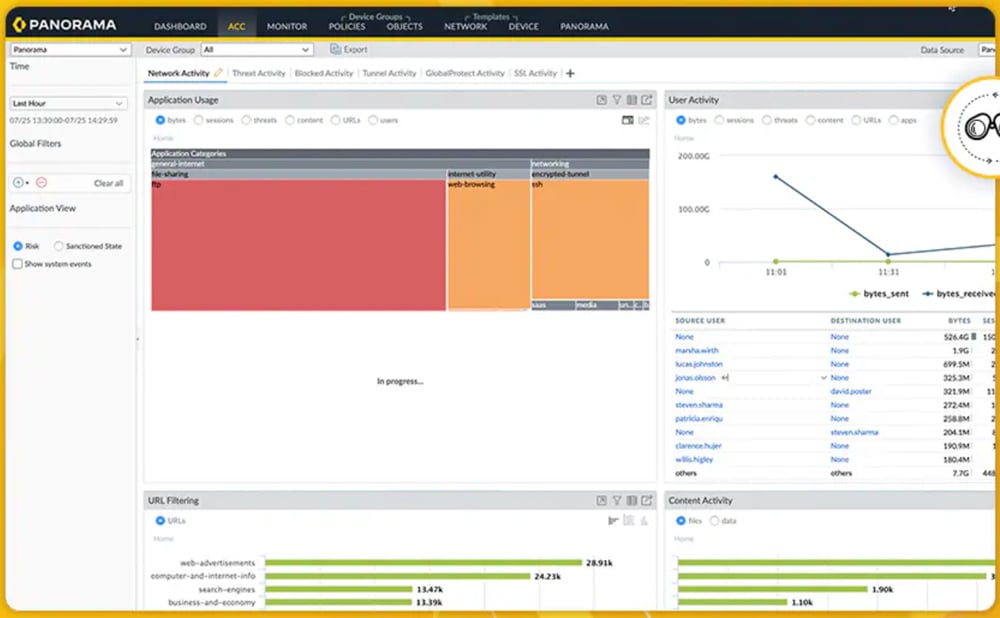Enable the Show system events checkbox
Image resolution: width=1000 pixels, height=618 pixels.
17,264
